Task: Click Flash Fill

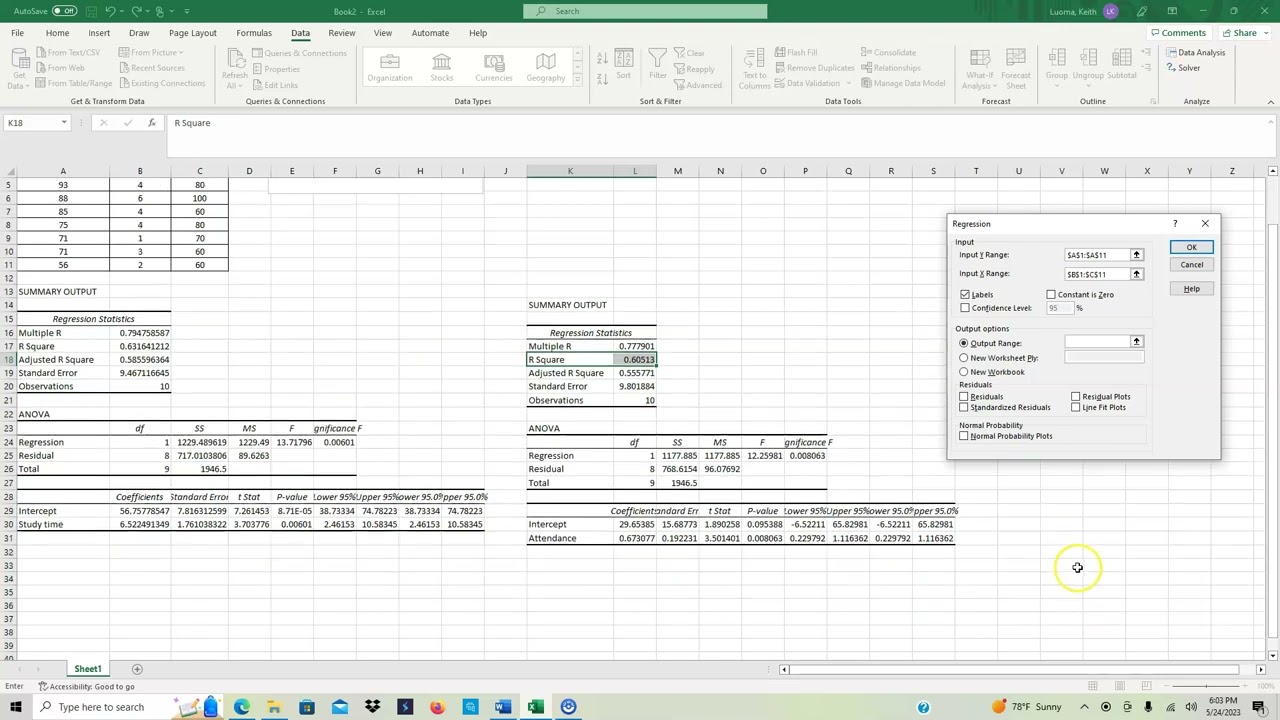Action: click(x=795, y=52)
